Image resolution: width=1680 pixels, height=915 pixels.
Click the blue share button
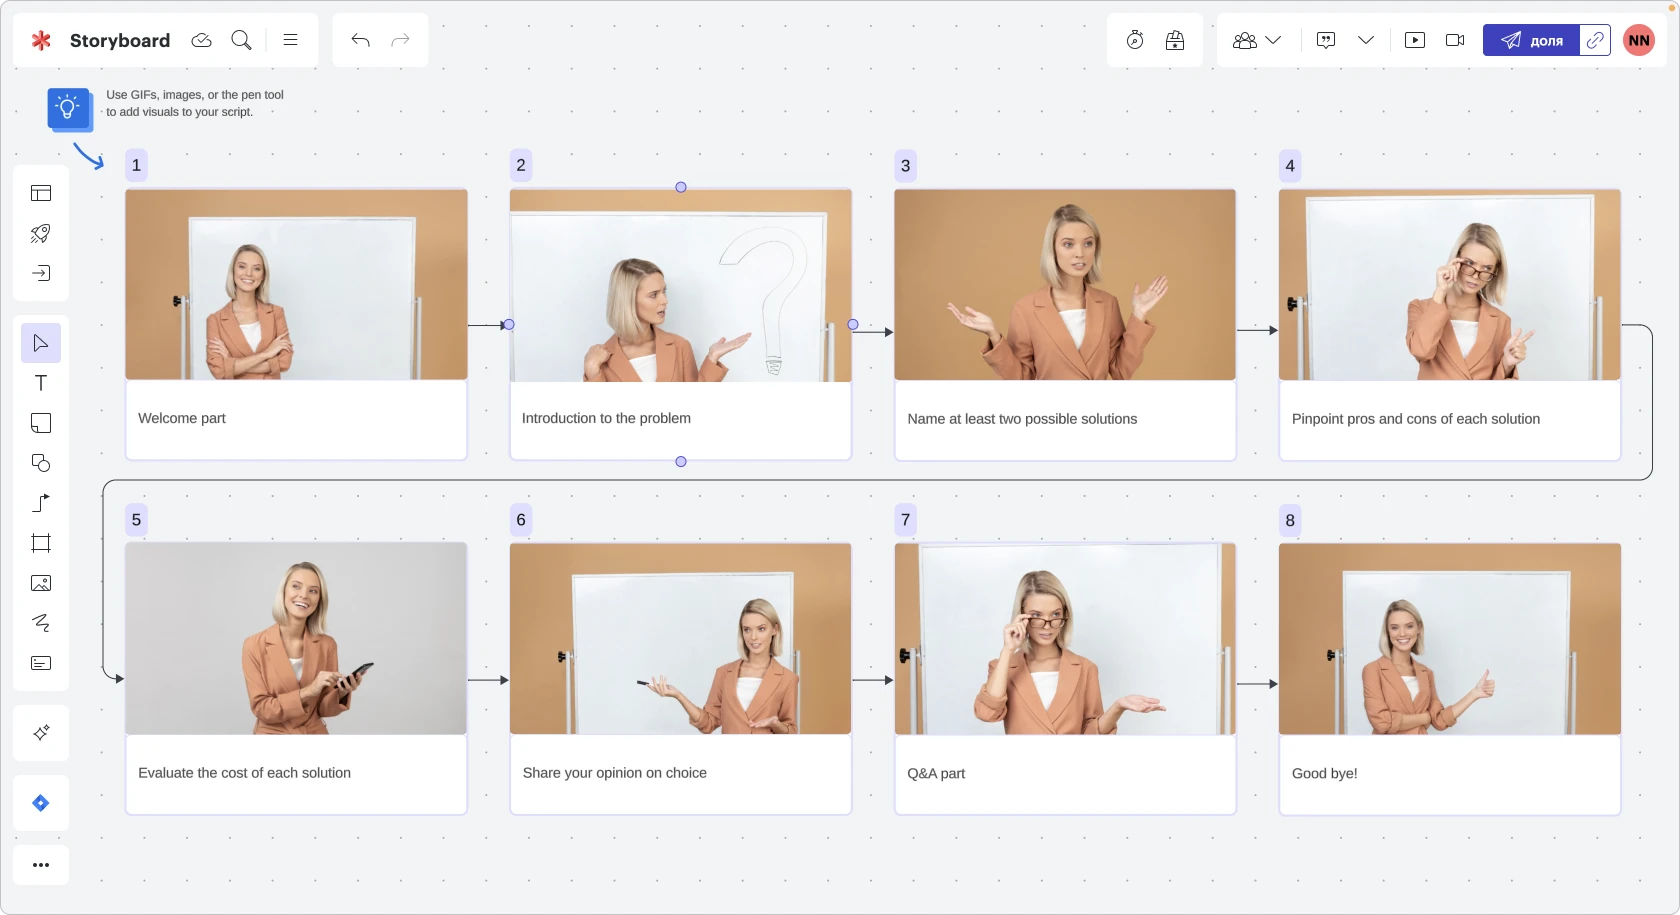pos(1531,40)
